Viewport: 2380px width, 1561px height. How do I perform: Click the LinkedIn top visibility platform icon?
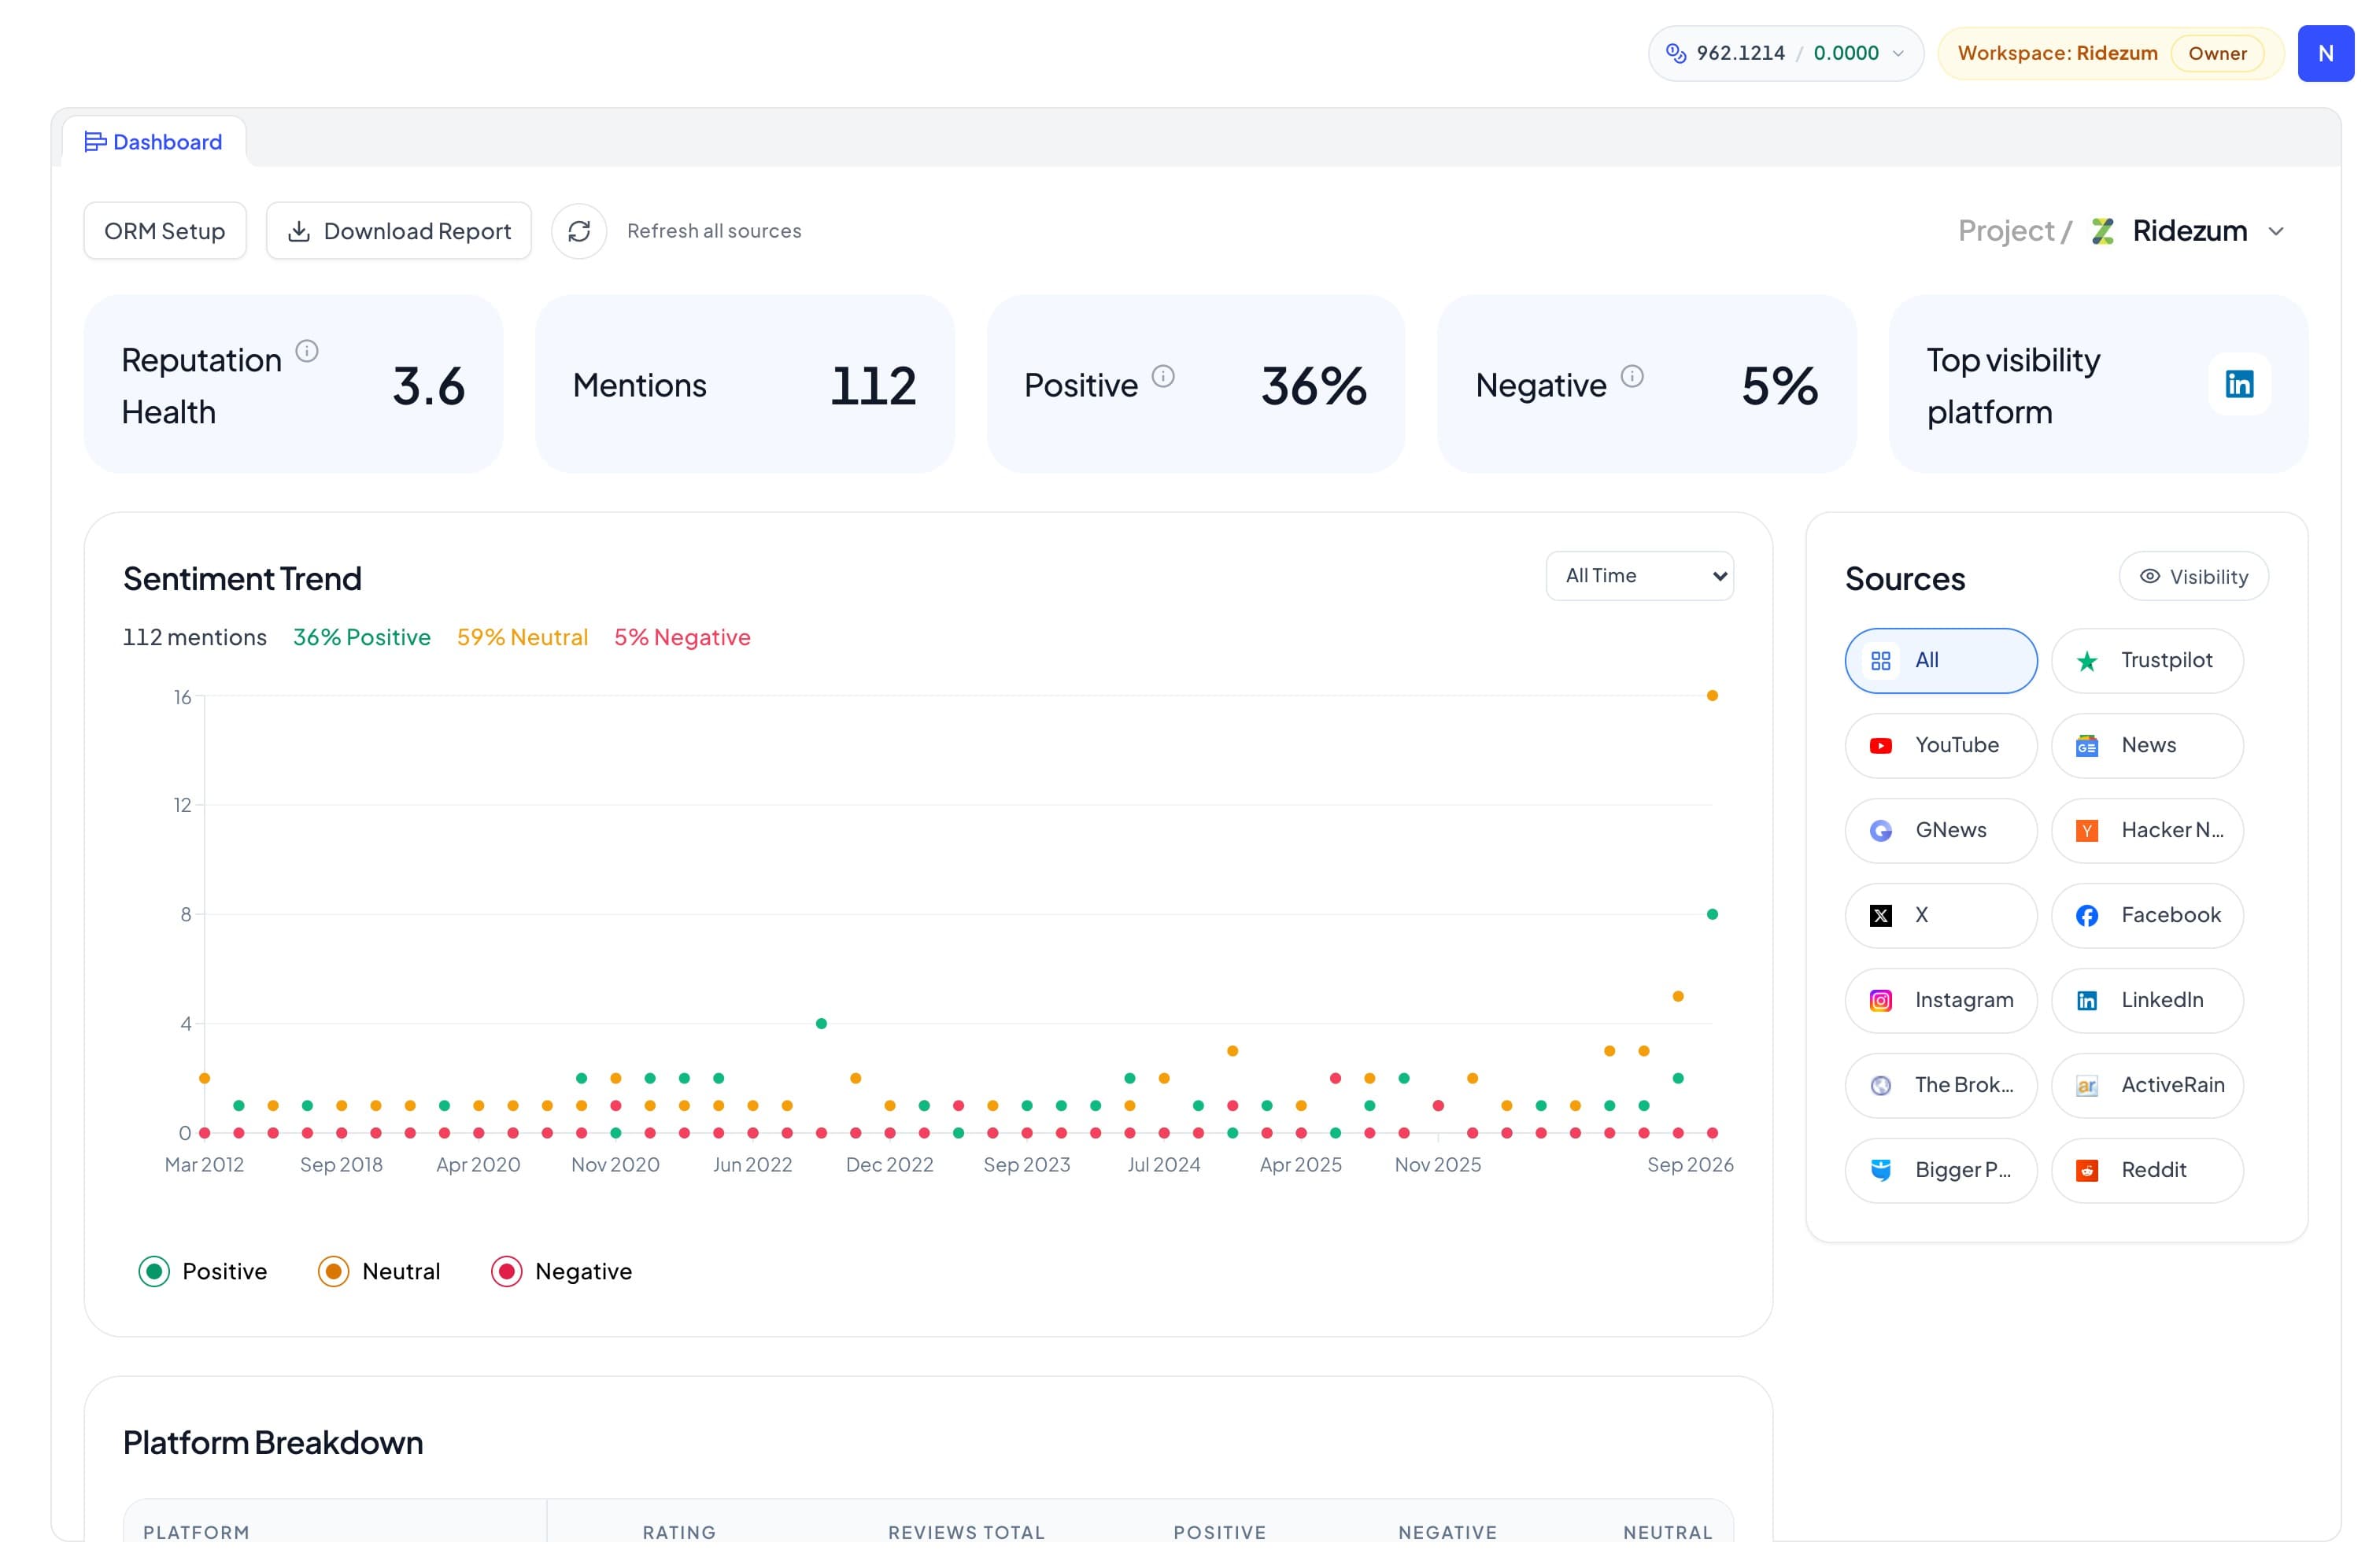point(2239,384)
